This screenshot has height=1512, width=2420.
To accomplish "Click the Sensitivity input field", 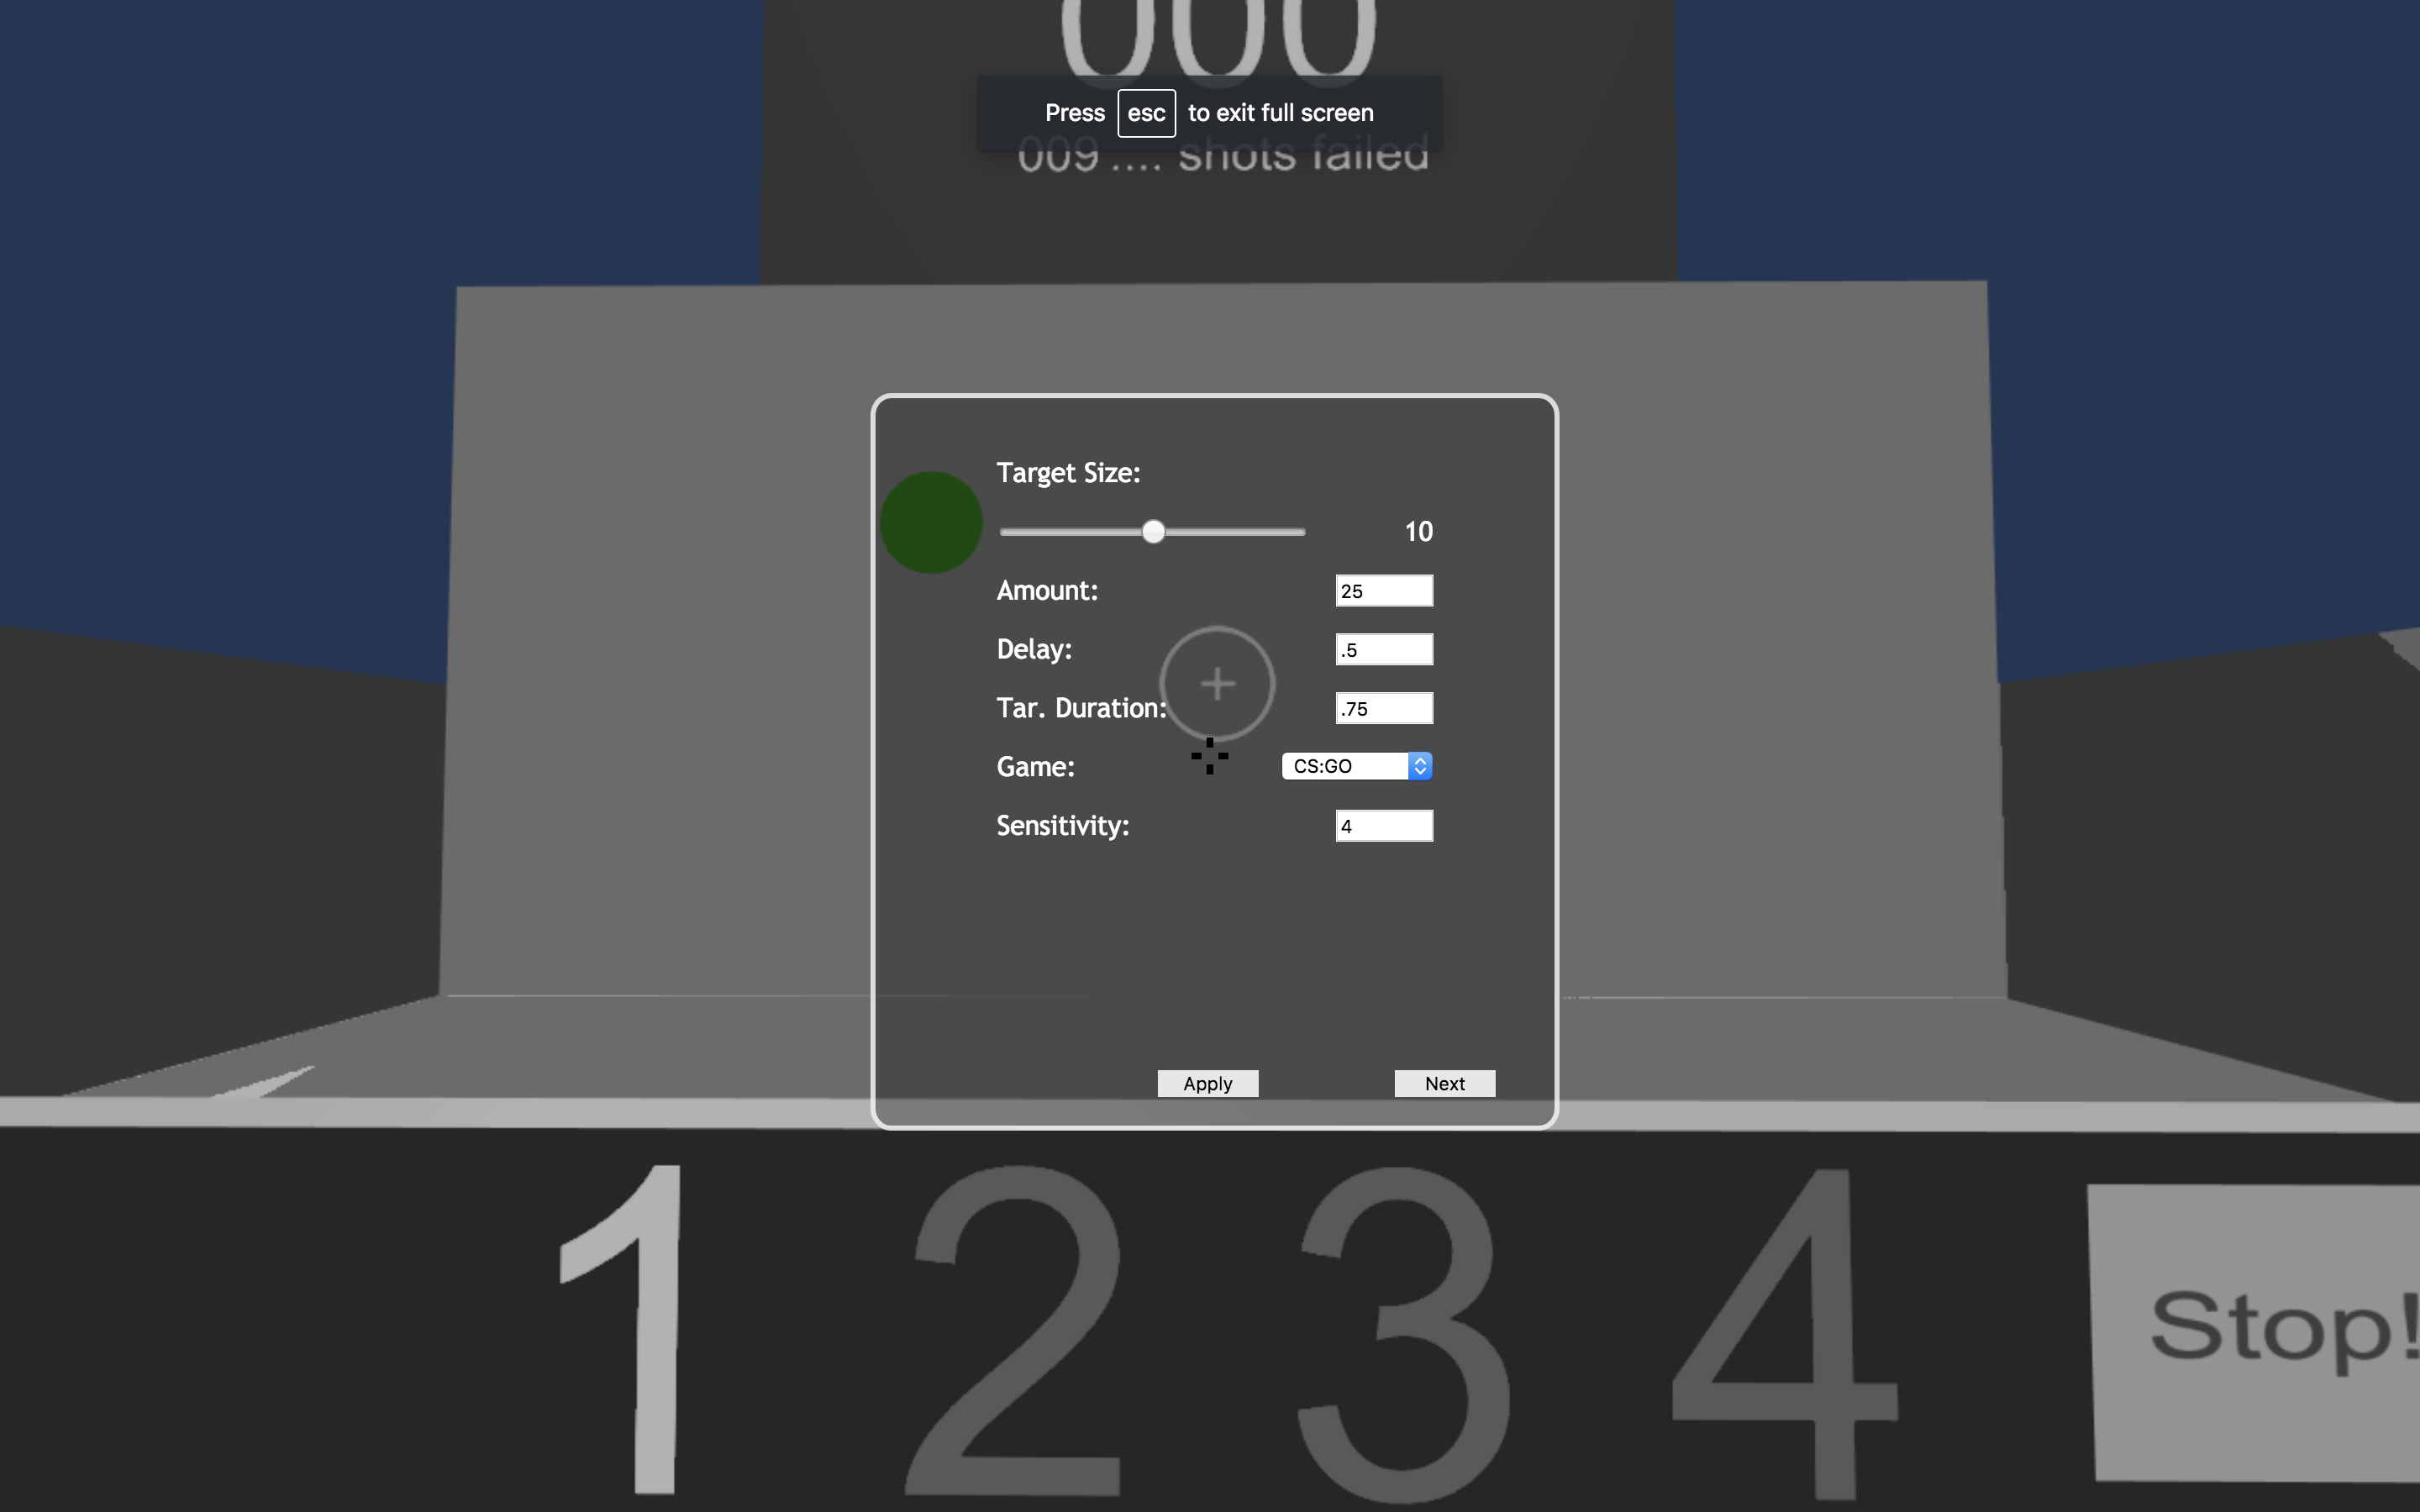I will (1383, 824).
